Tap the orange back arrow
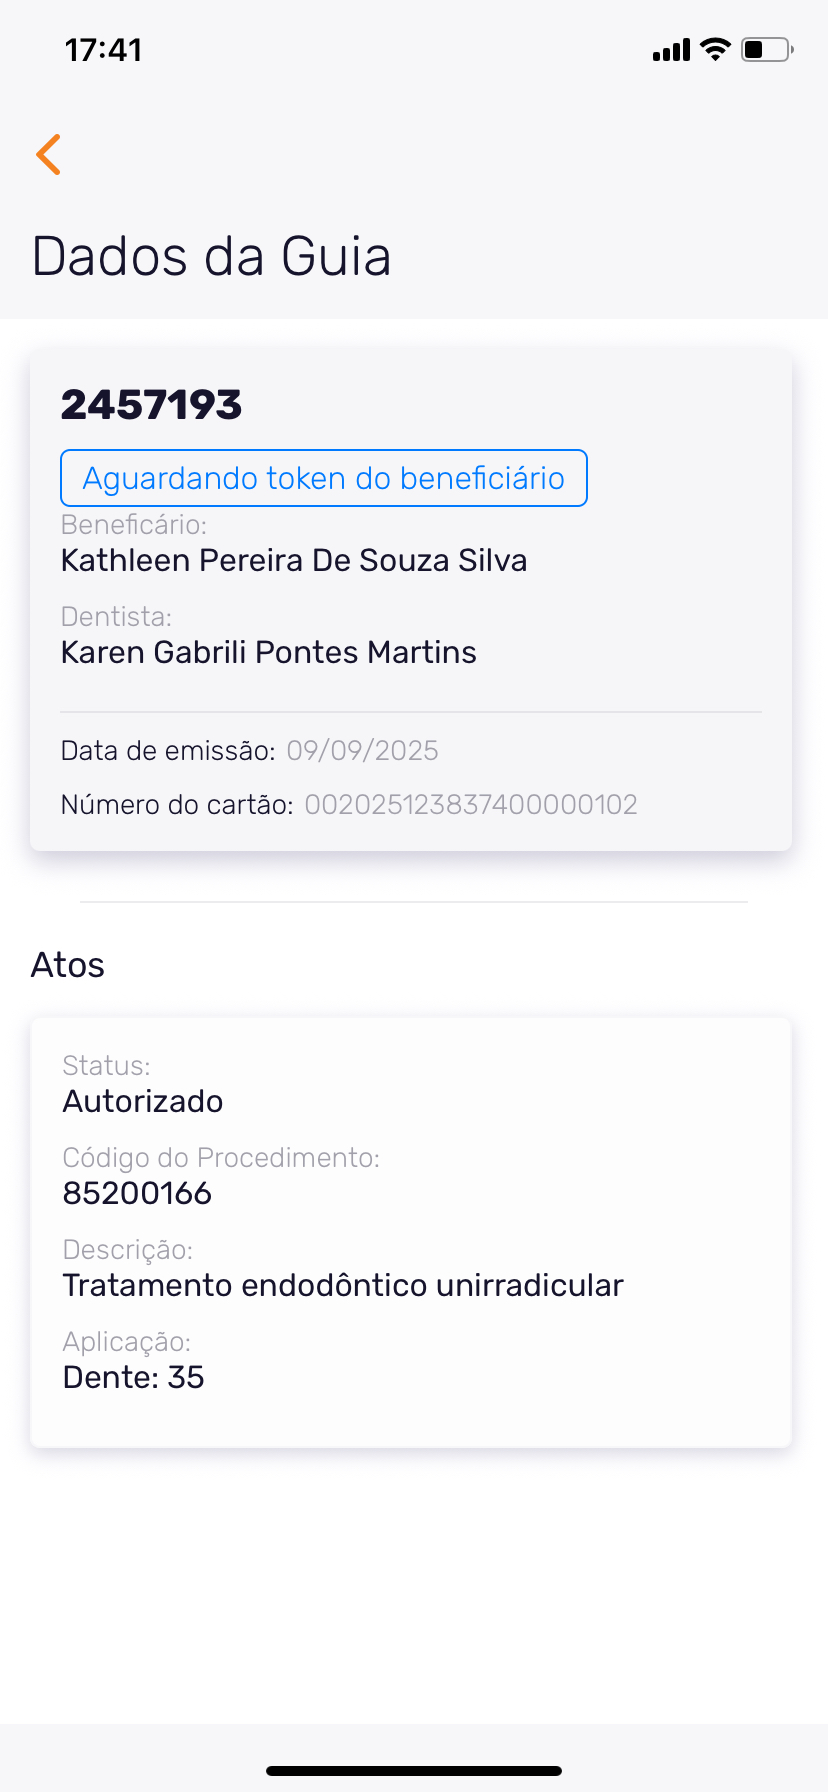The height and width of the screenshot is (1792, 828). (49, 154)
